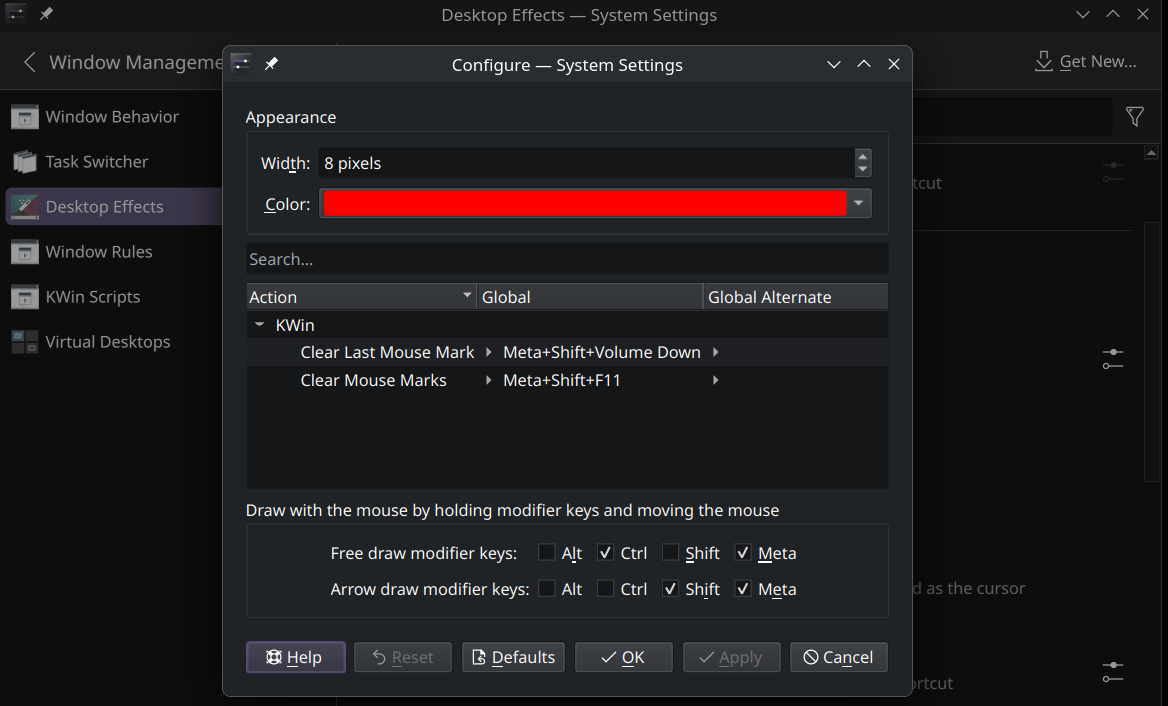The width and height of the screenshot is (1168, 706).
Task: Expand alternate shortcut for Clear Last Mouse Mark
Action: coord(716,352)
